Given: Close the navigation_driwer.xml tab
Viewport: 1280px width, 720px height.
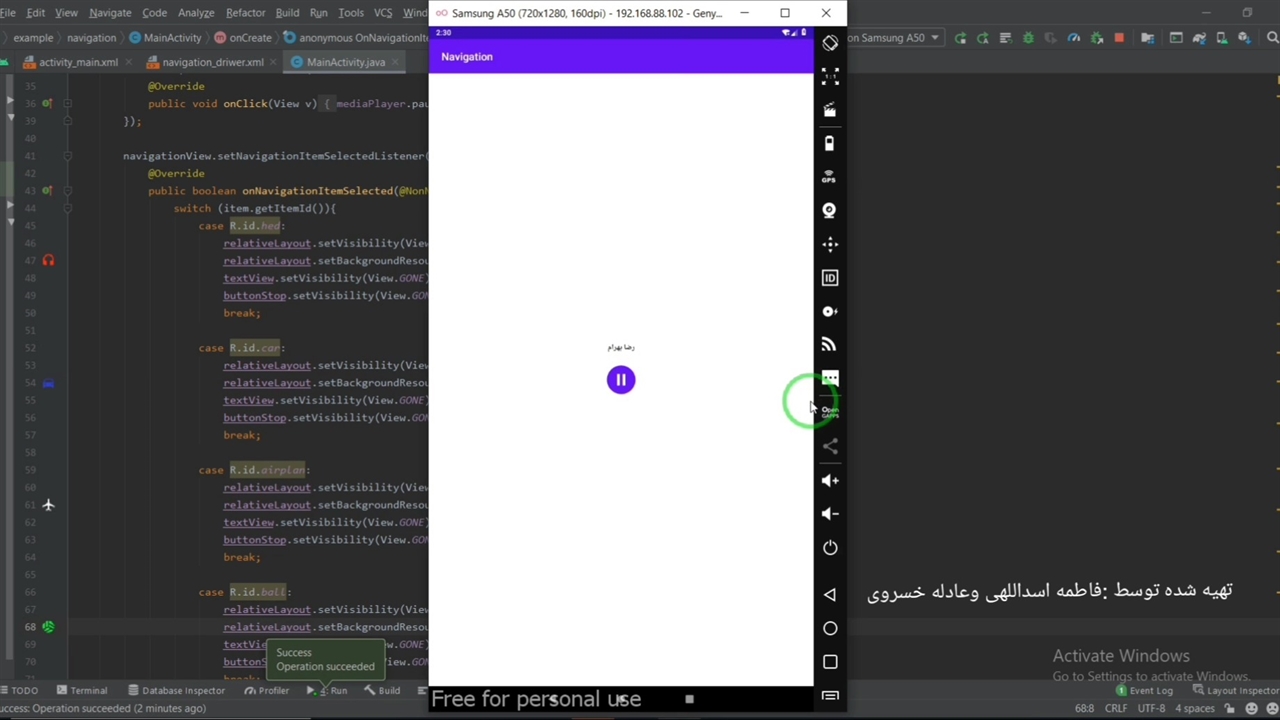Looking at the screenshot, I should click(274, 62).
